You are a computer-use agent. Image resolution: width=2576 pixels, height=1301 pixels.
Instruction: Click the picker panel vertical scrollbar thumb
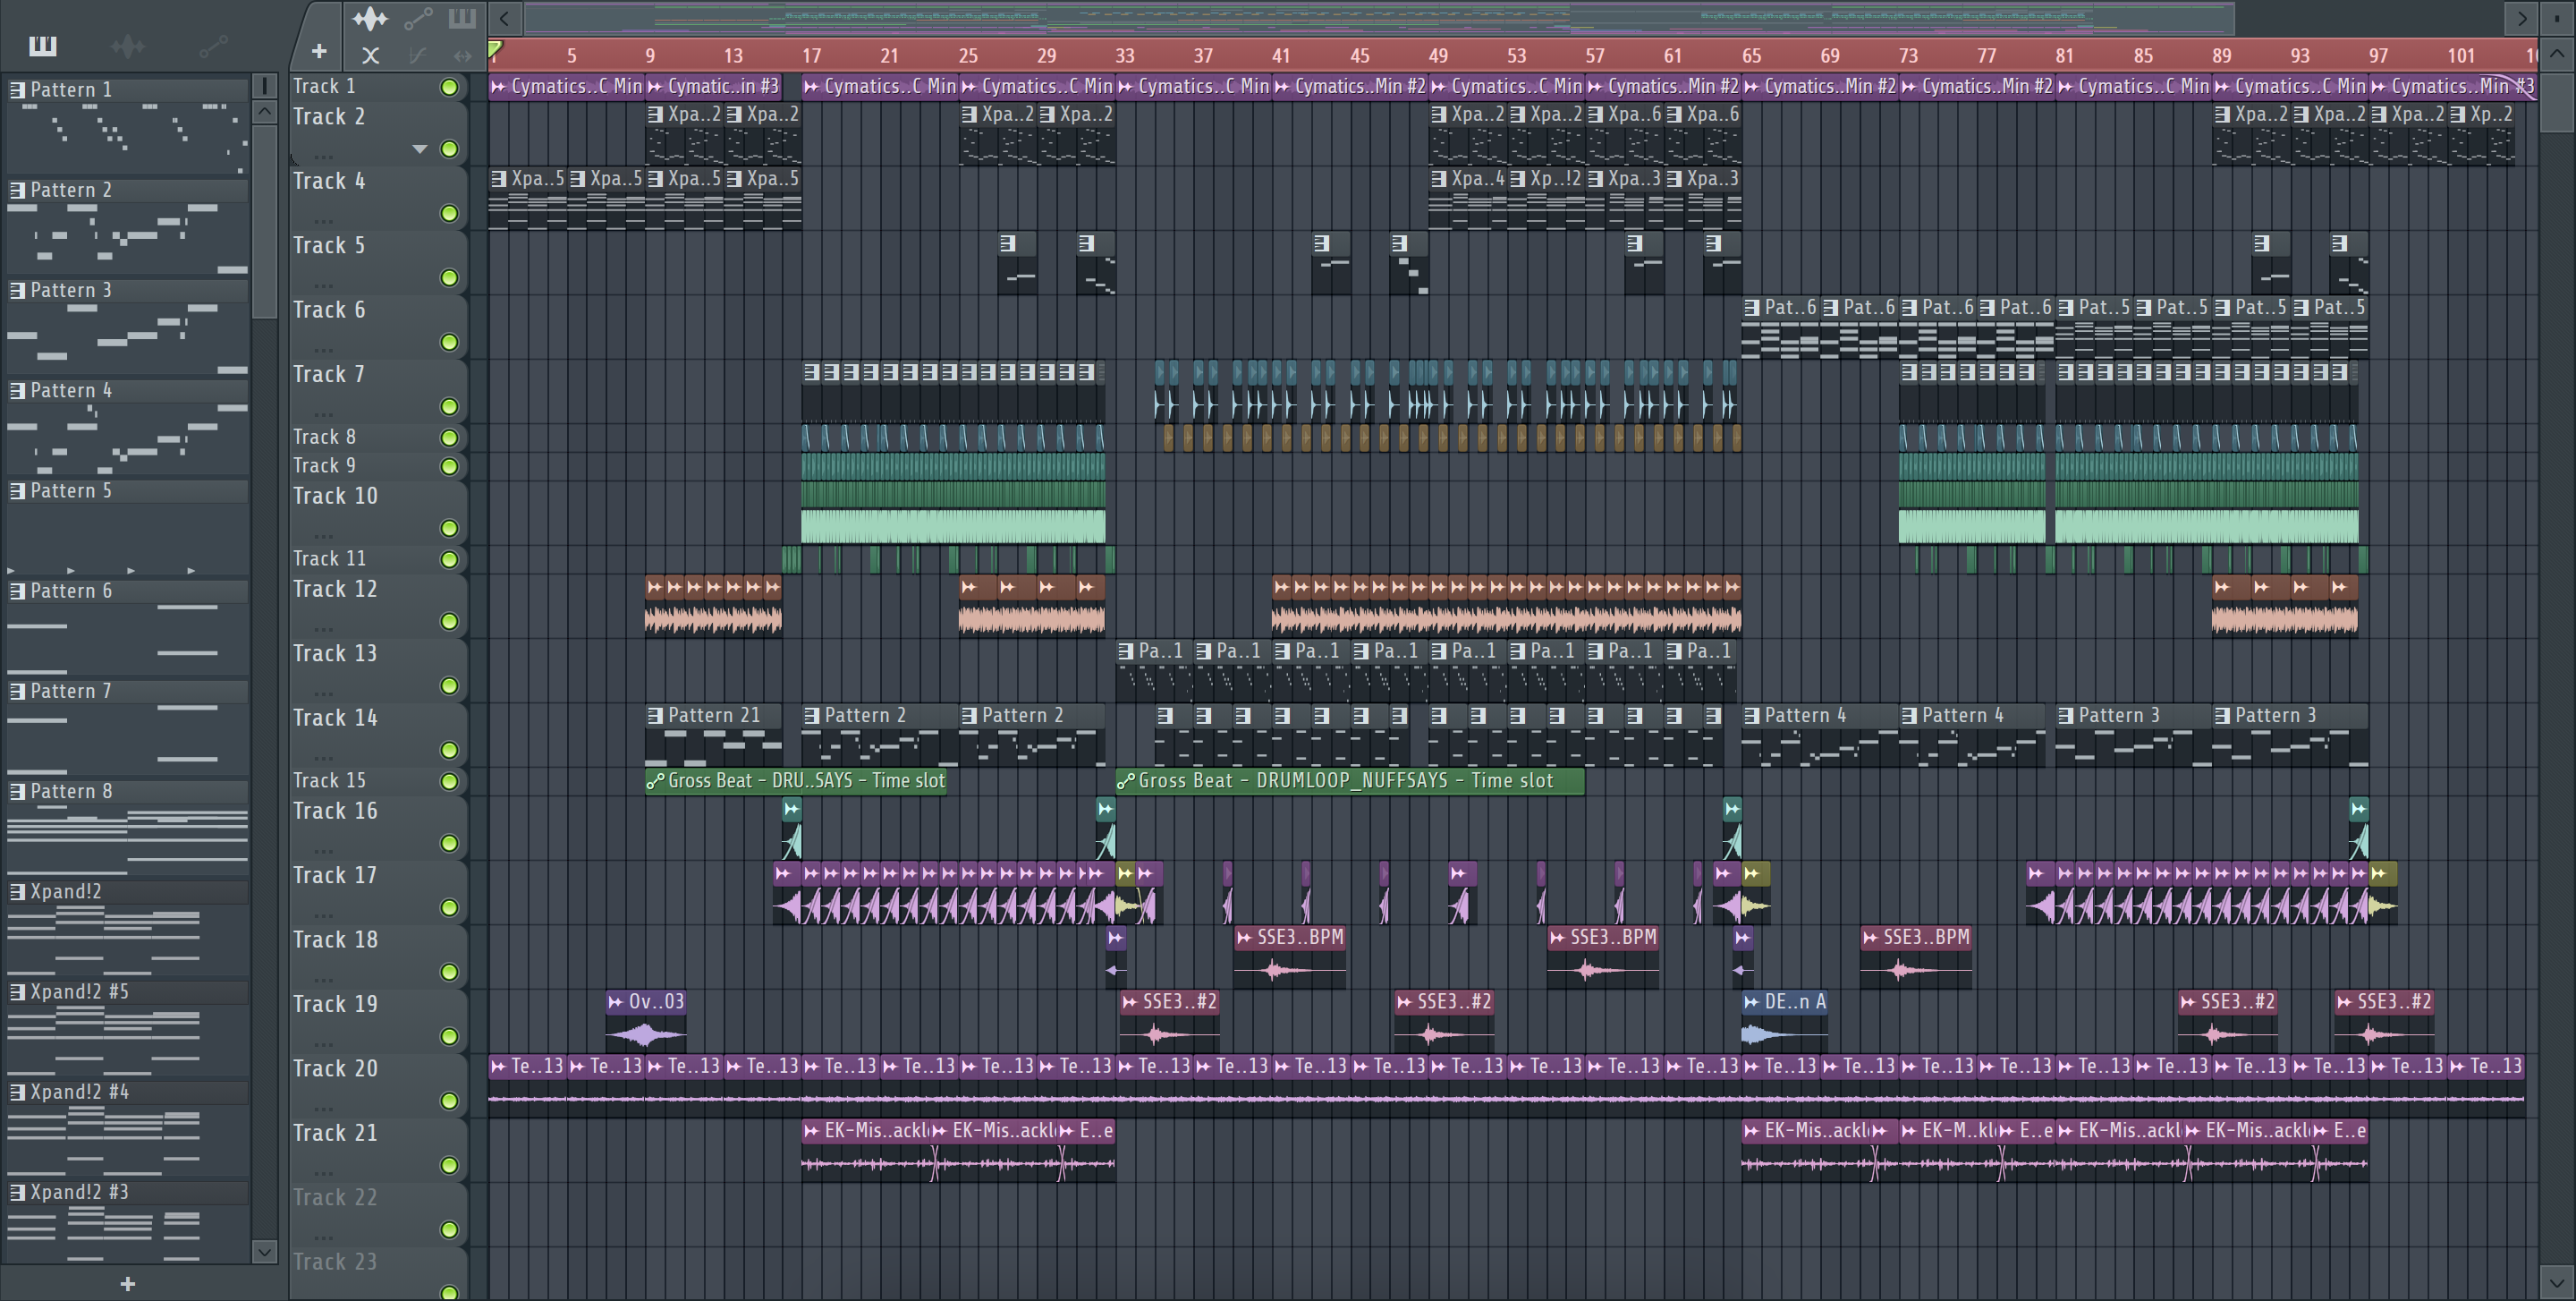tap(265, 220)
